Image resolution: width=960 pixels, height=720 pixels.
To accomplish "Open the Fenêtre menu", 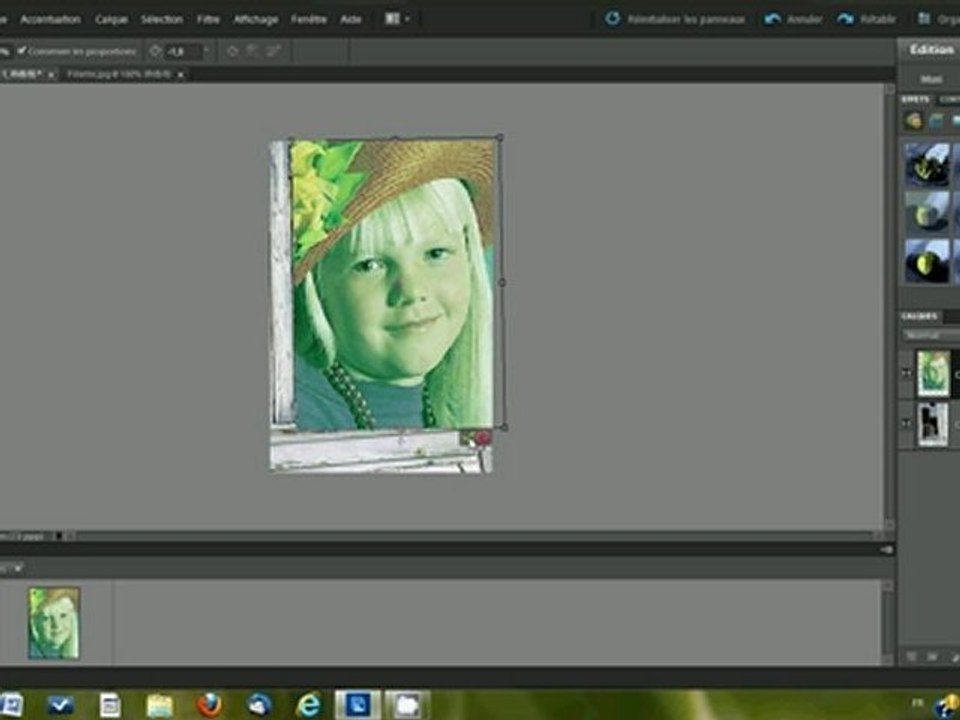I will [x=309, y=20].
